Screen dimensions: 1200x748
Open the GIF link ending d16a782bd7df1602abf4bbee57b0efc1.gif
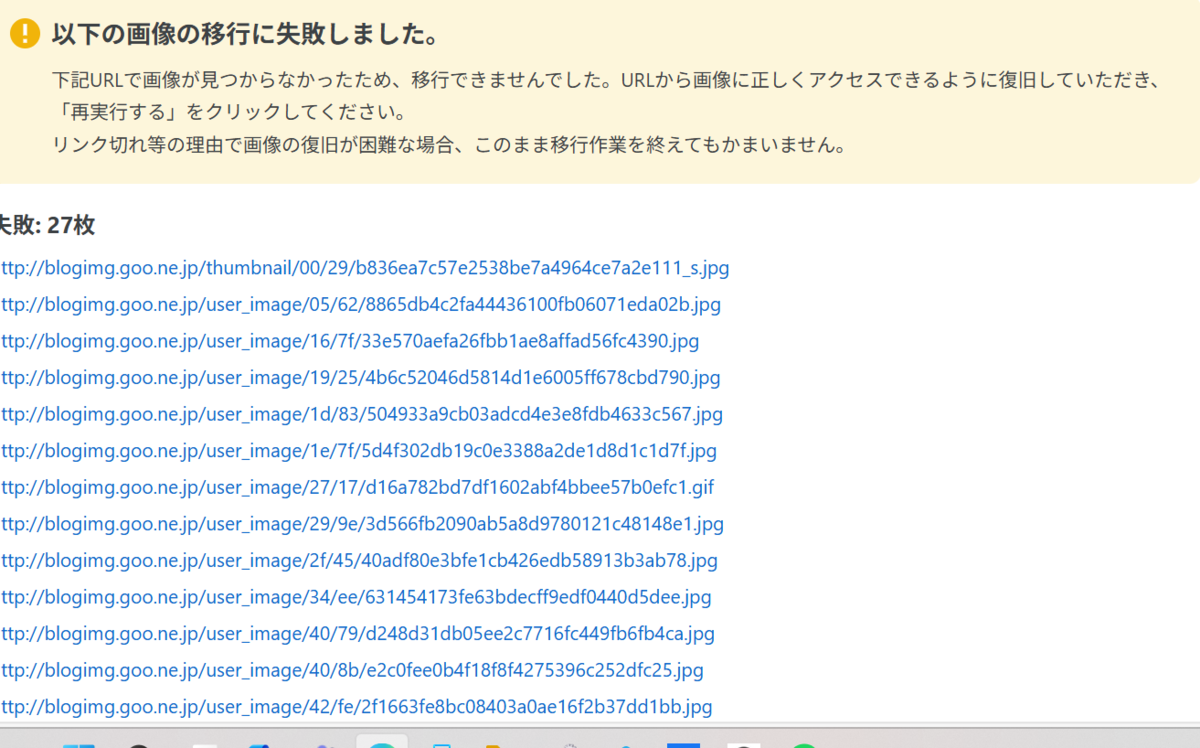357,487
